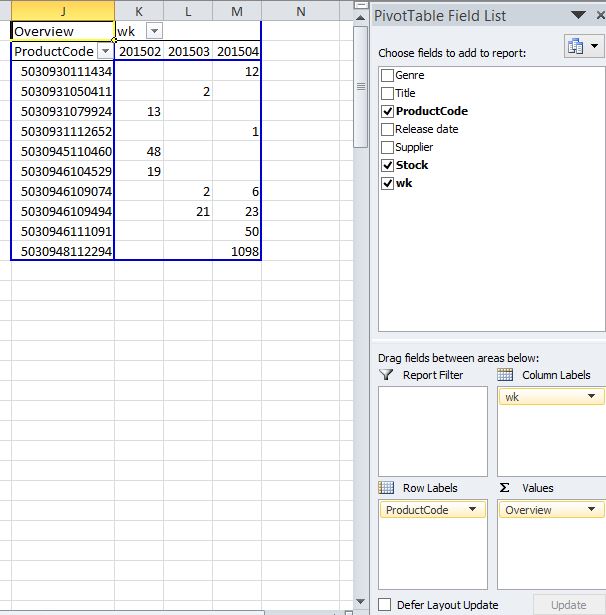The image size is (606, 615).
Task: Select column L header
Action: click(x=188, y=11)
